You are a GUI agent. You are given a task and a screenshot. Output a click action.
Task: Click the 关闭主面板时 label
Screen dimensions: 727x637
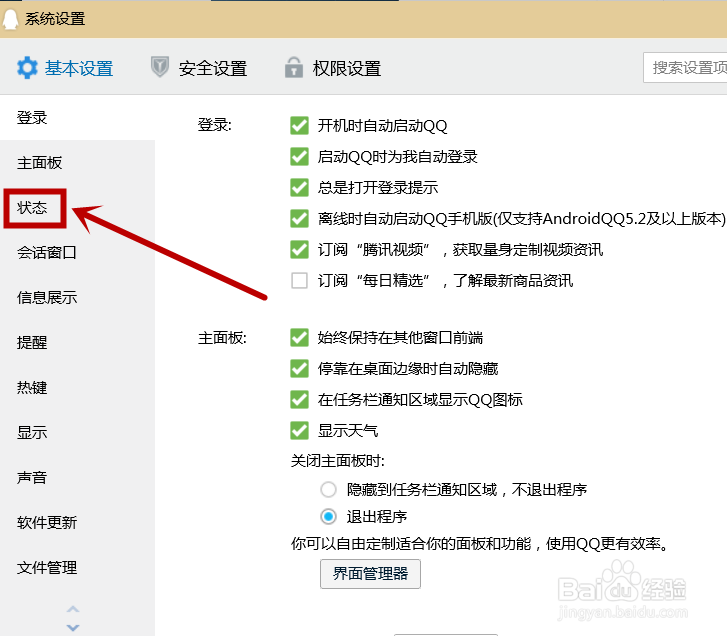pos(338,461)
